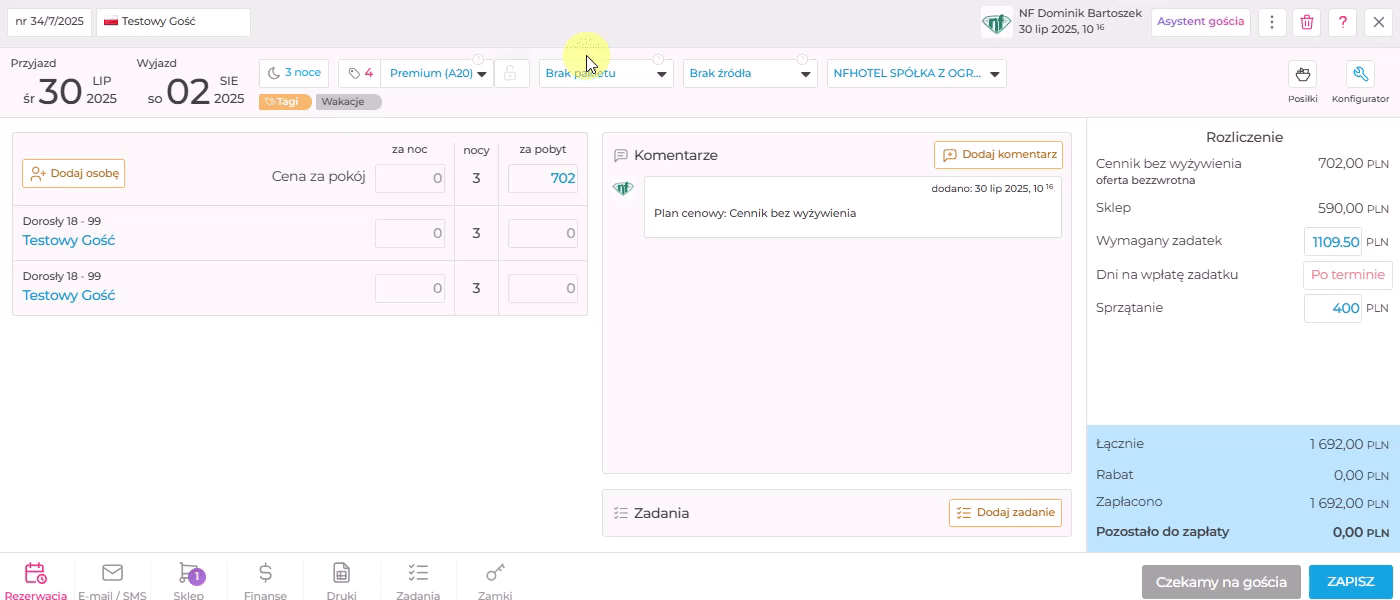Open the Finanse tab

(x=265, y=581)
